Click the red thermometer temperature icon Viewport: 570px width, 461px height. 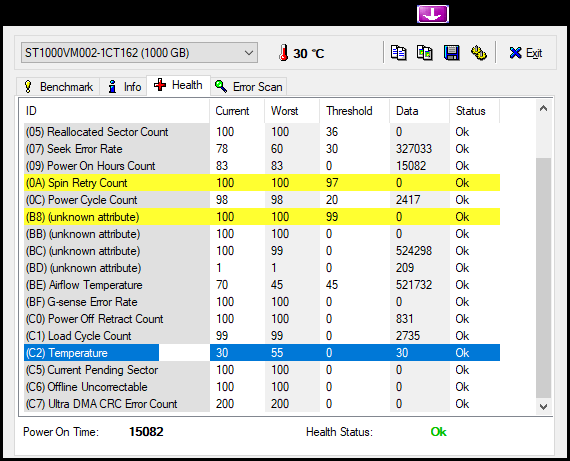pyautogui.click(x=284, y=53)
